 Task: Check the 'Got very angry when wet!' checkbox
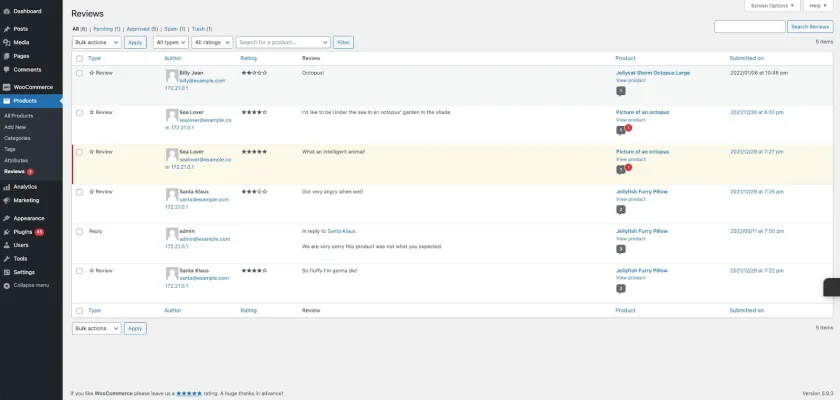pyautogui.click(x=79, y=192)
